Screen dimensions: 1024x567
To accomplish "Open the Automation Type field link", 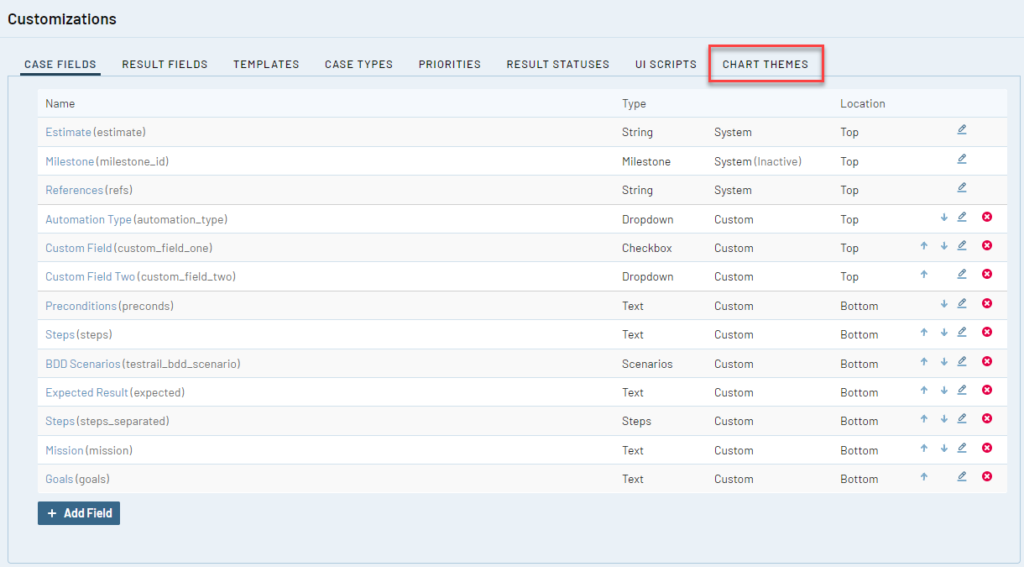I will pos(87,219).
